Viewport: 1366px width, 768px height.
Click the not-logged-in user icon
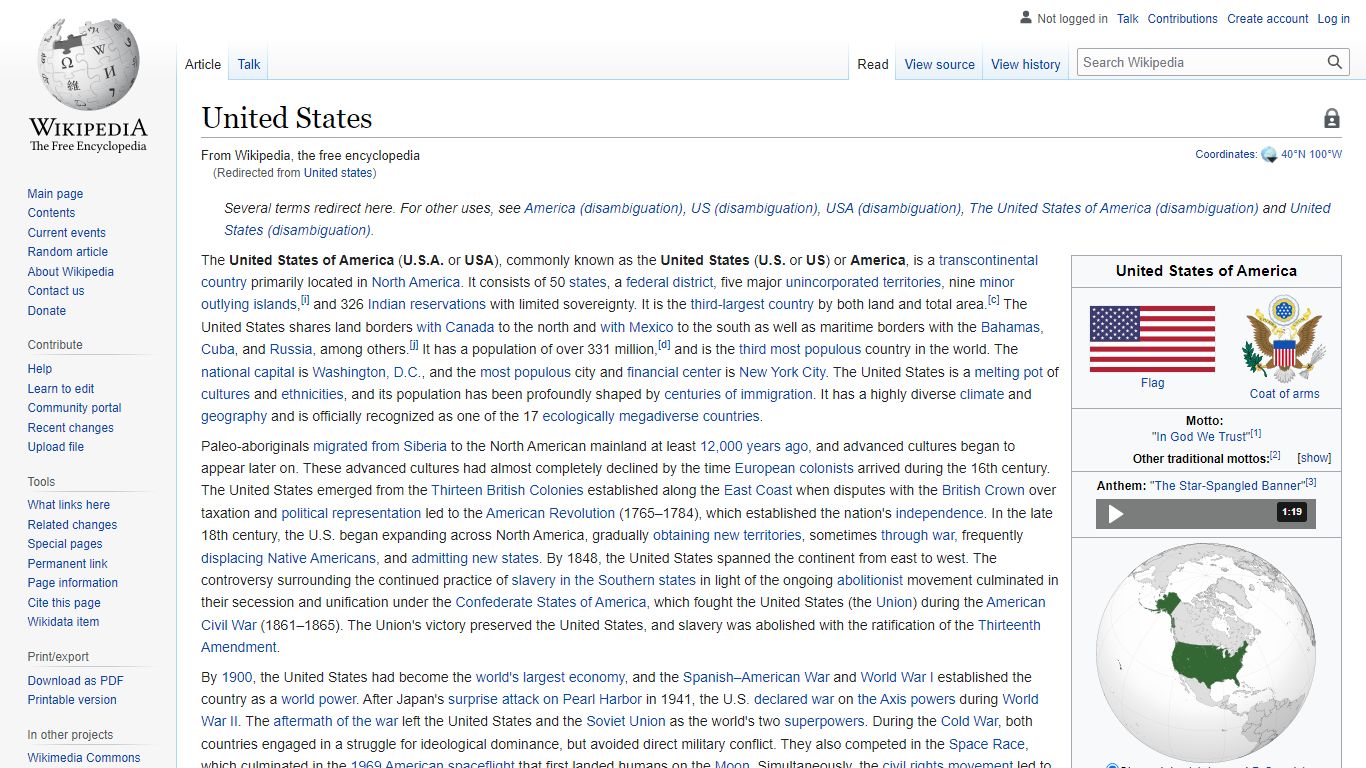tap(1025, 18)
